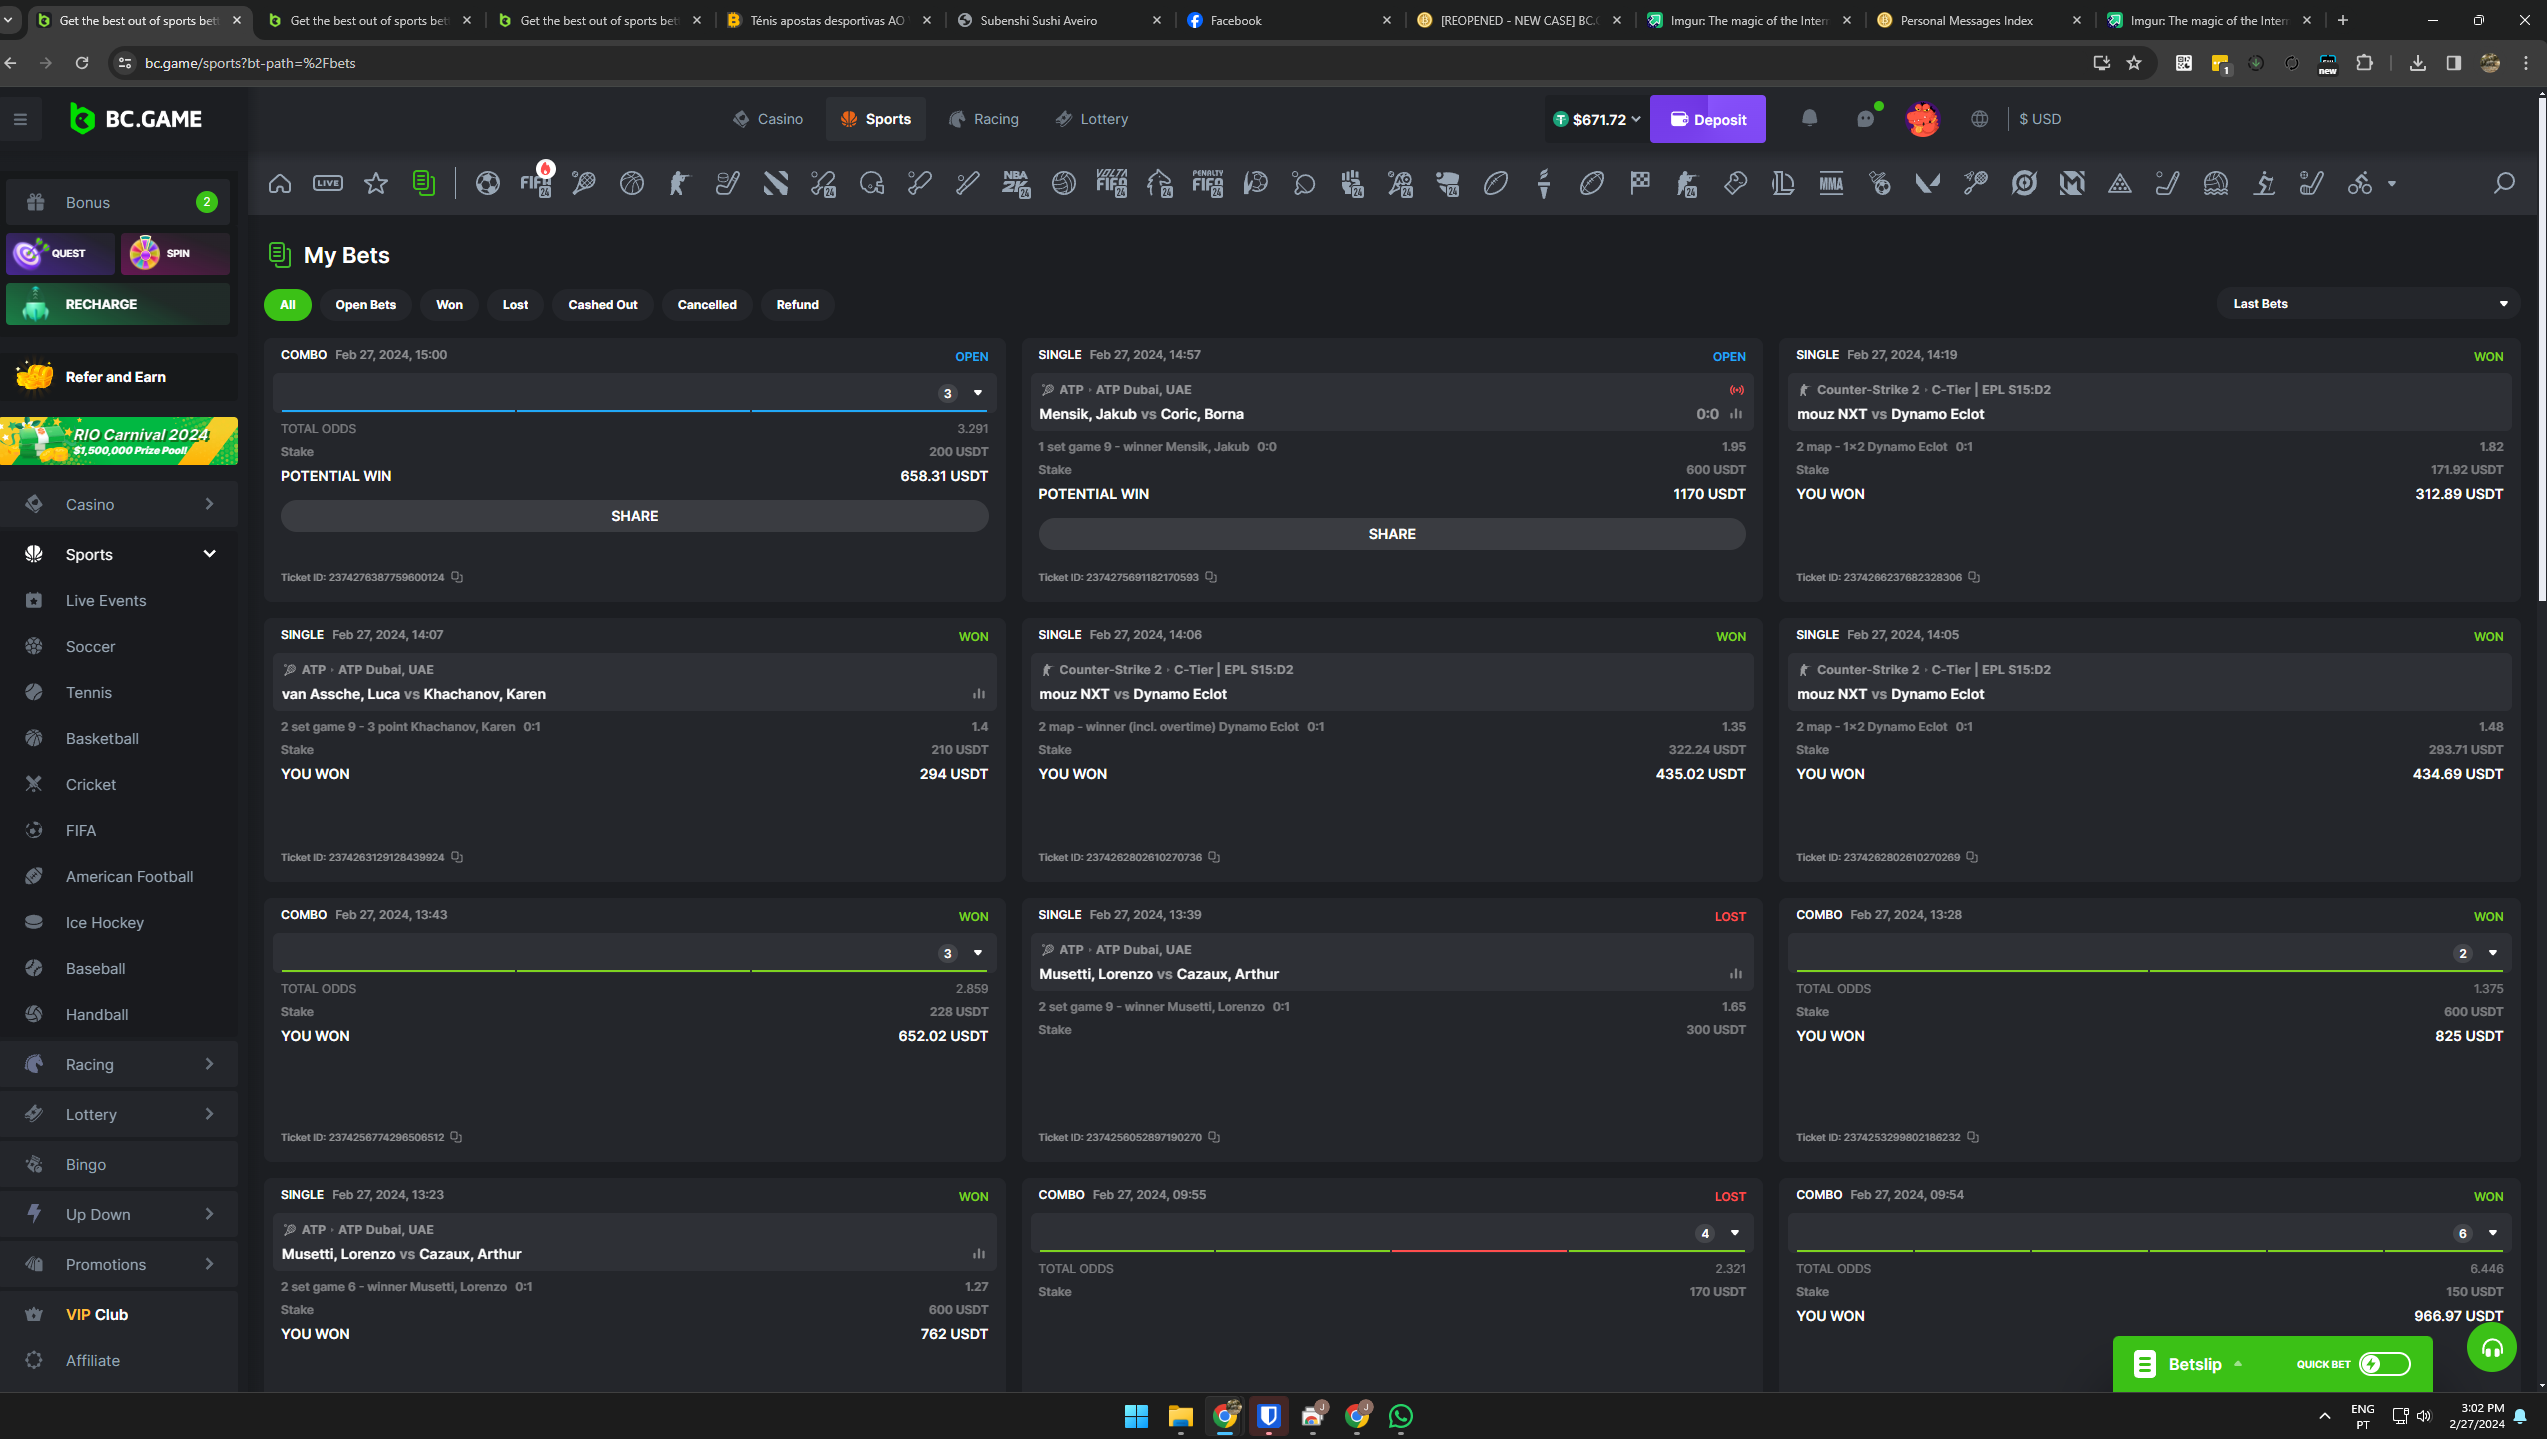Select the Valorant sport icon

[1928, 183]
